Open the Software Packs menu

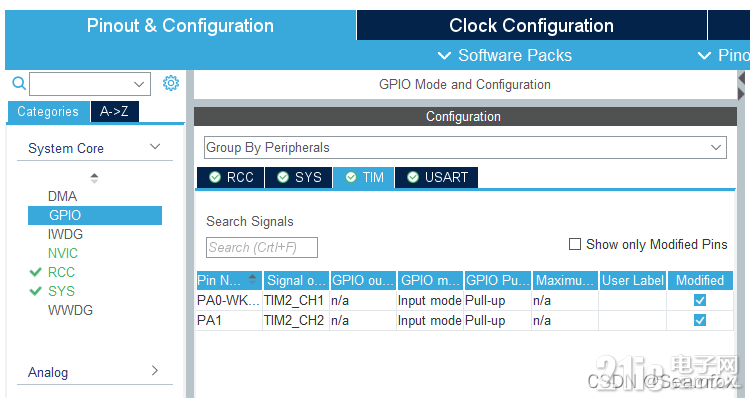(x=505, y=55)
